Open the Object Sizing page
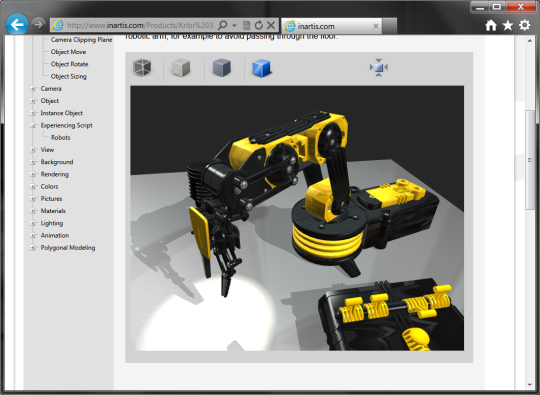540x395 pixels. pyautogui.click(x=69, y=76)
